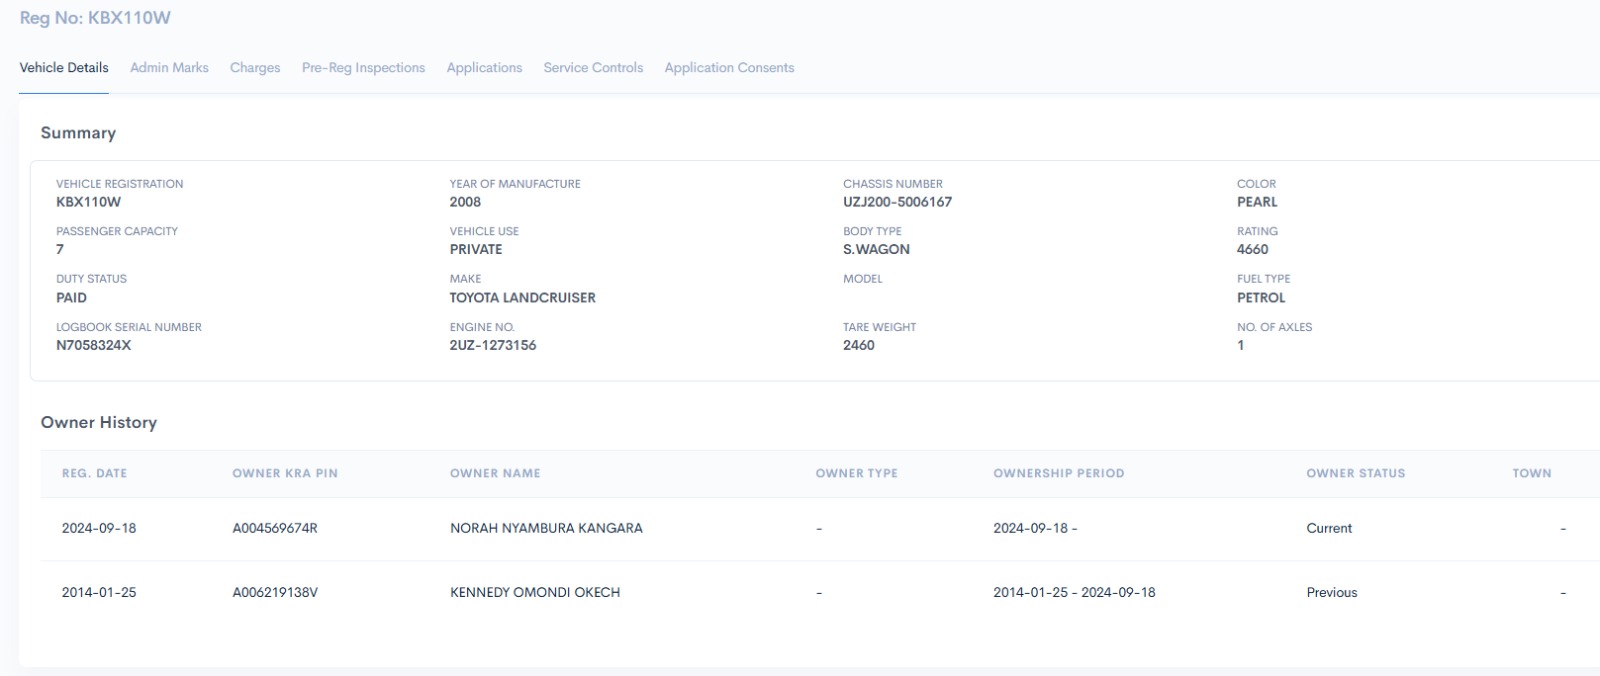Screen dimensions: 1600x676
Task: Click the Ownership Period column header
Action: [1058, 473]
